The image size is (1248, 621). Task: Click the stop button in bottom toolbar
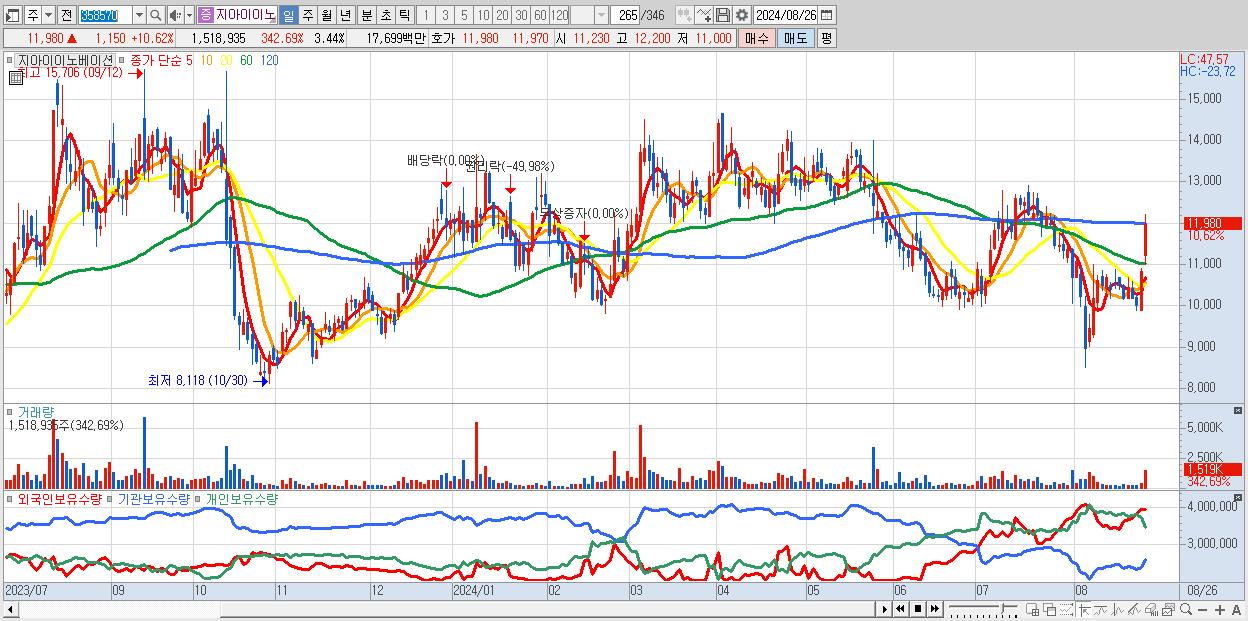pos(918,609)
